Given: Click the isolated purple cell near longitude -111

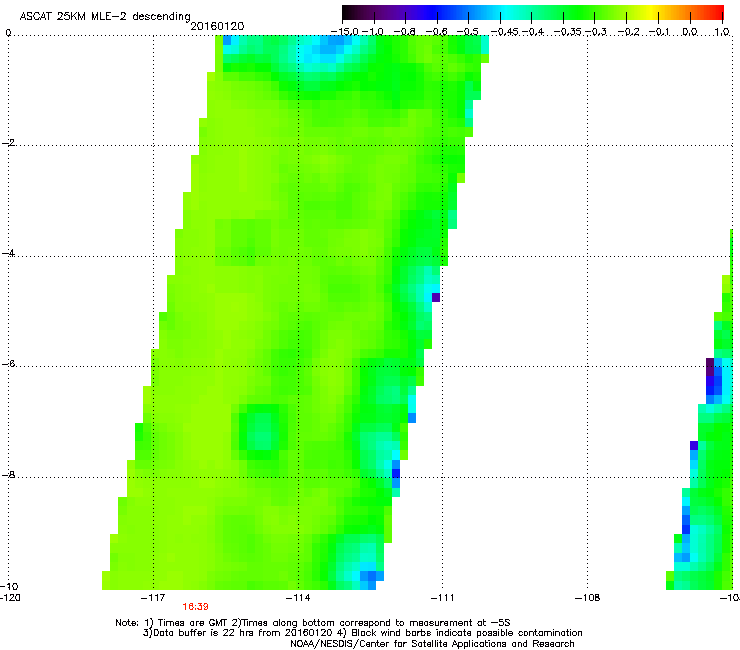Looking at the screenshot, I should tap(436, 297).
